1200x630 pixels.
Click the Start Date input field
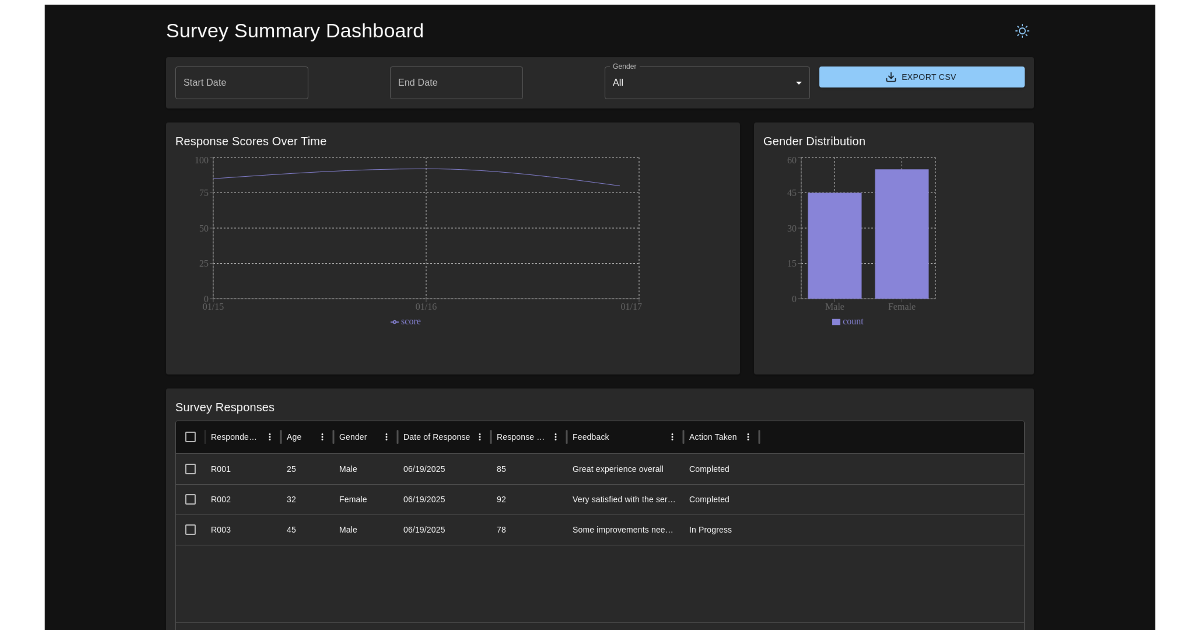point(241,82)
